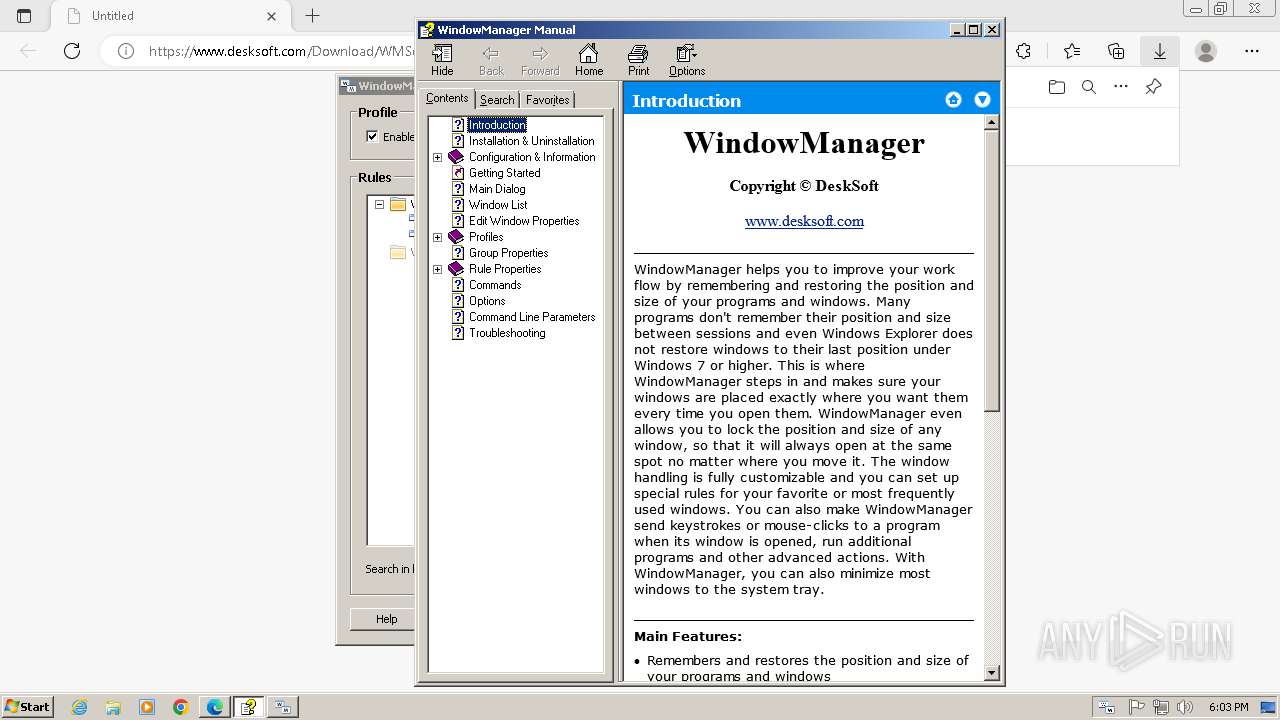Viewport: 1280px width, 720px height.
Task: Toggle the Enable checkbox in WindowManager window
Action: pyautogui.click(x=372, y=137)
